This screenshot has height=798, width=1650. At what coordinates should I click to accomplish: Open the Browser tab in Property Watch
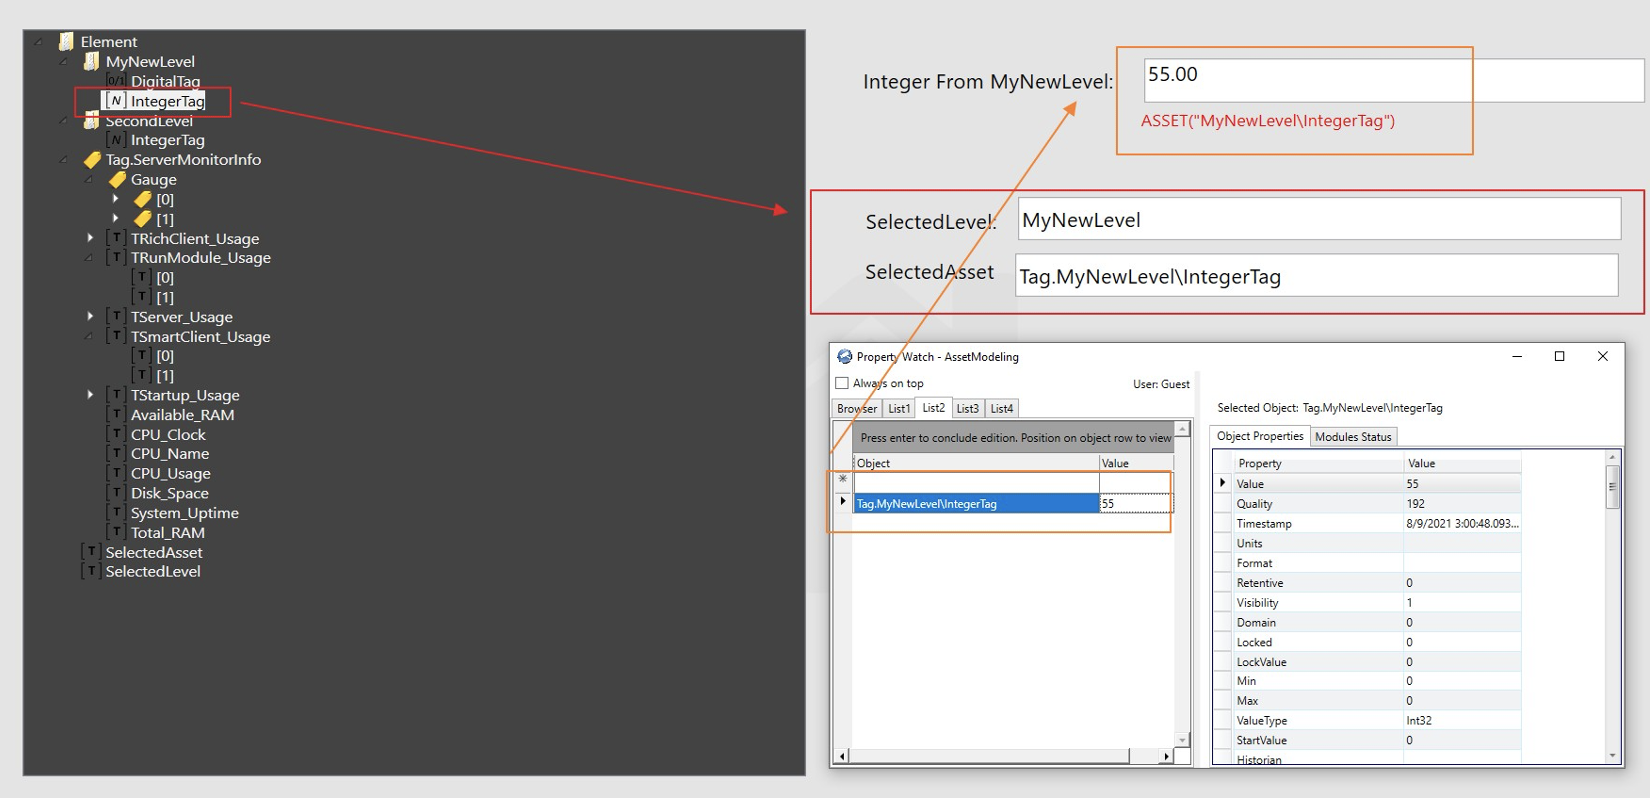(x=856, y=409)
